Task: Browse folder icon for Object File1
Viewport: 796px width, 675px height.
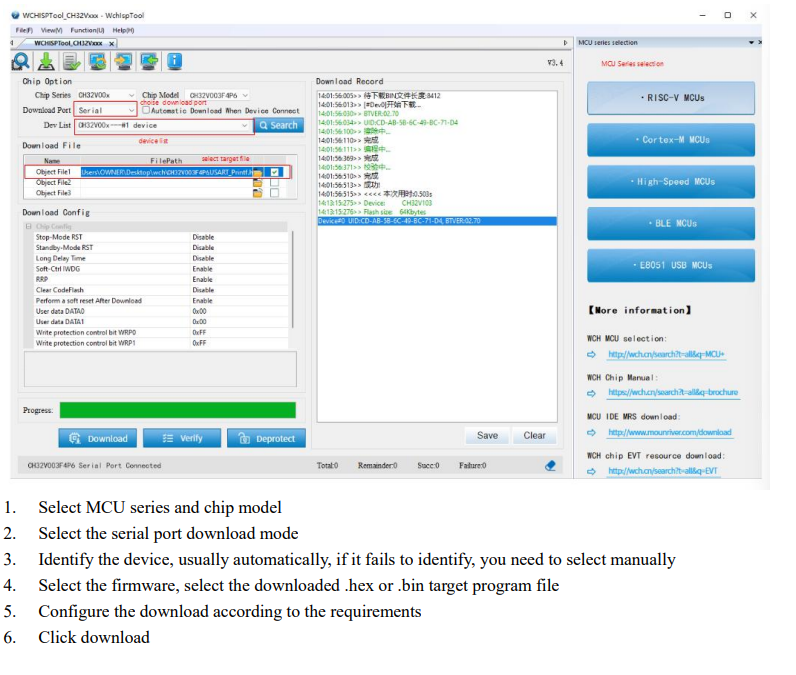Action: point(258,172)
